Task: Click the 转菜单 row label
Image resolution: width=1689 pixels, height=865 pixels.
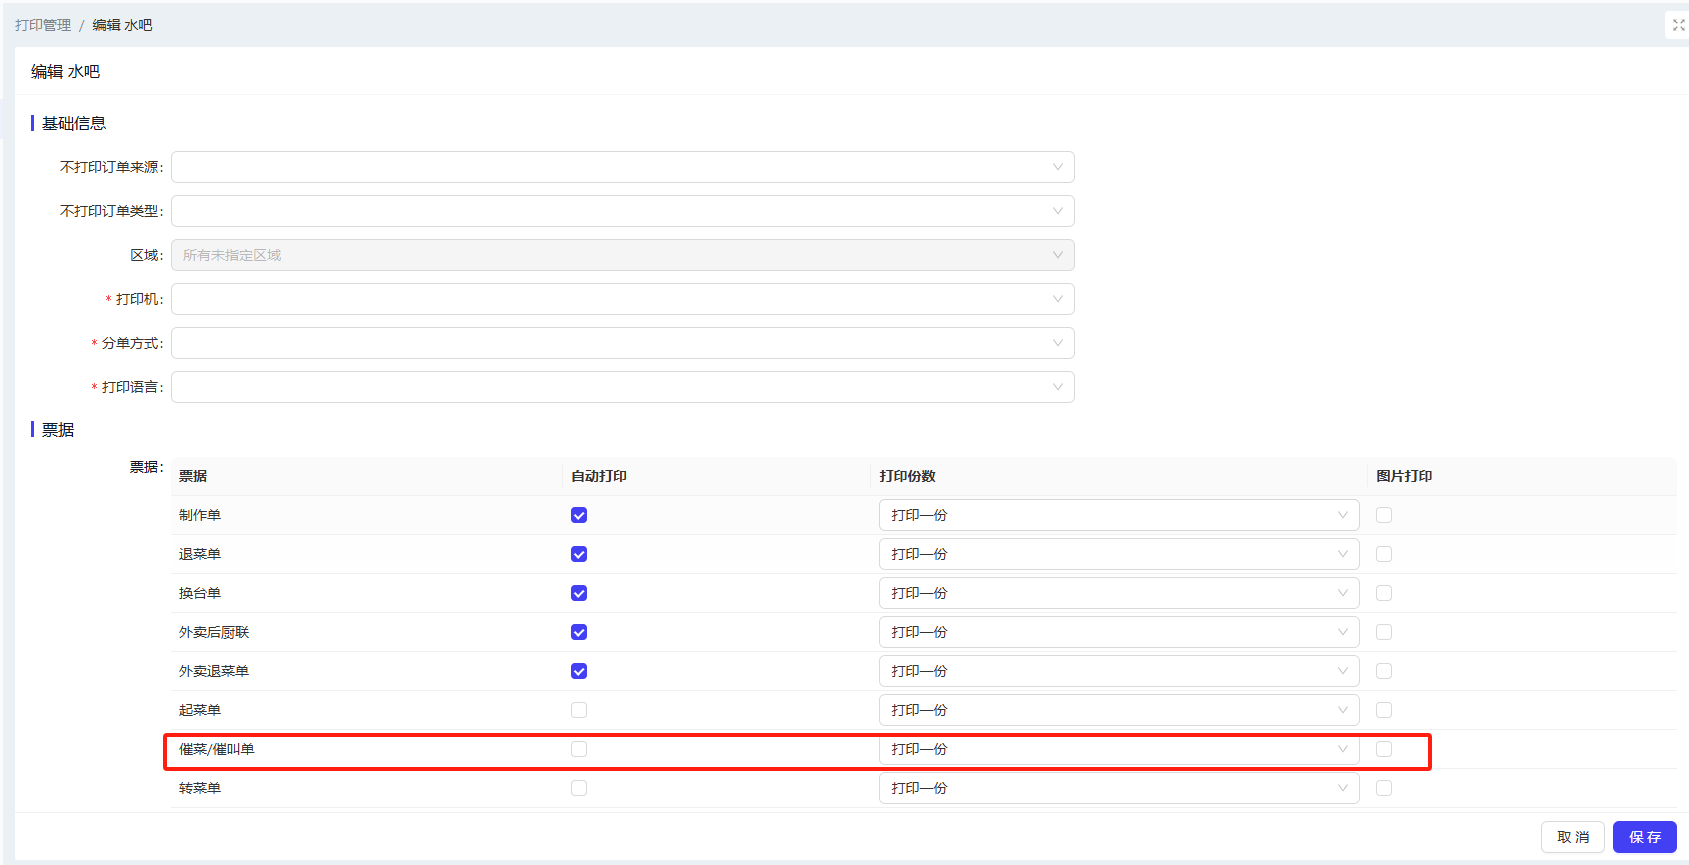Action: 200,788
